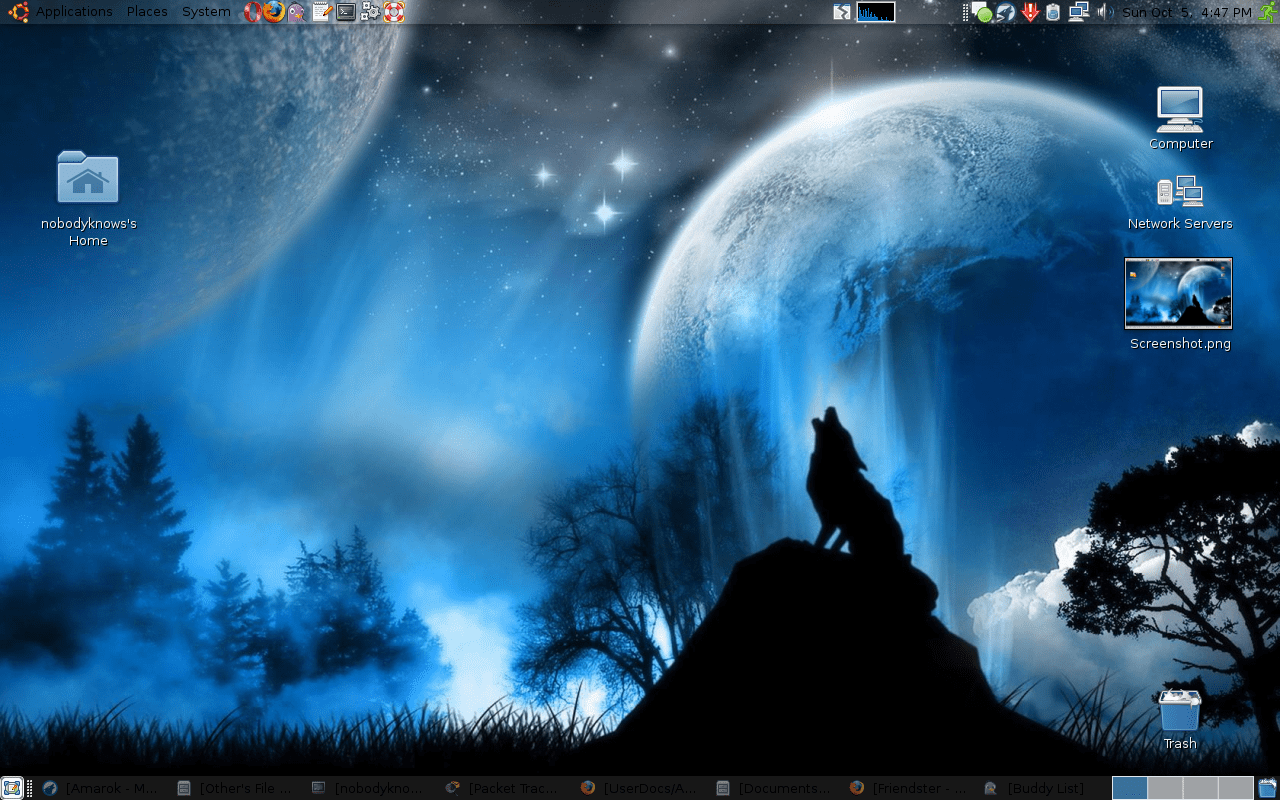Open the text editor launcher icon
1280x800 pixels.
coord(322,12)
